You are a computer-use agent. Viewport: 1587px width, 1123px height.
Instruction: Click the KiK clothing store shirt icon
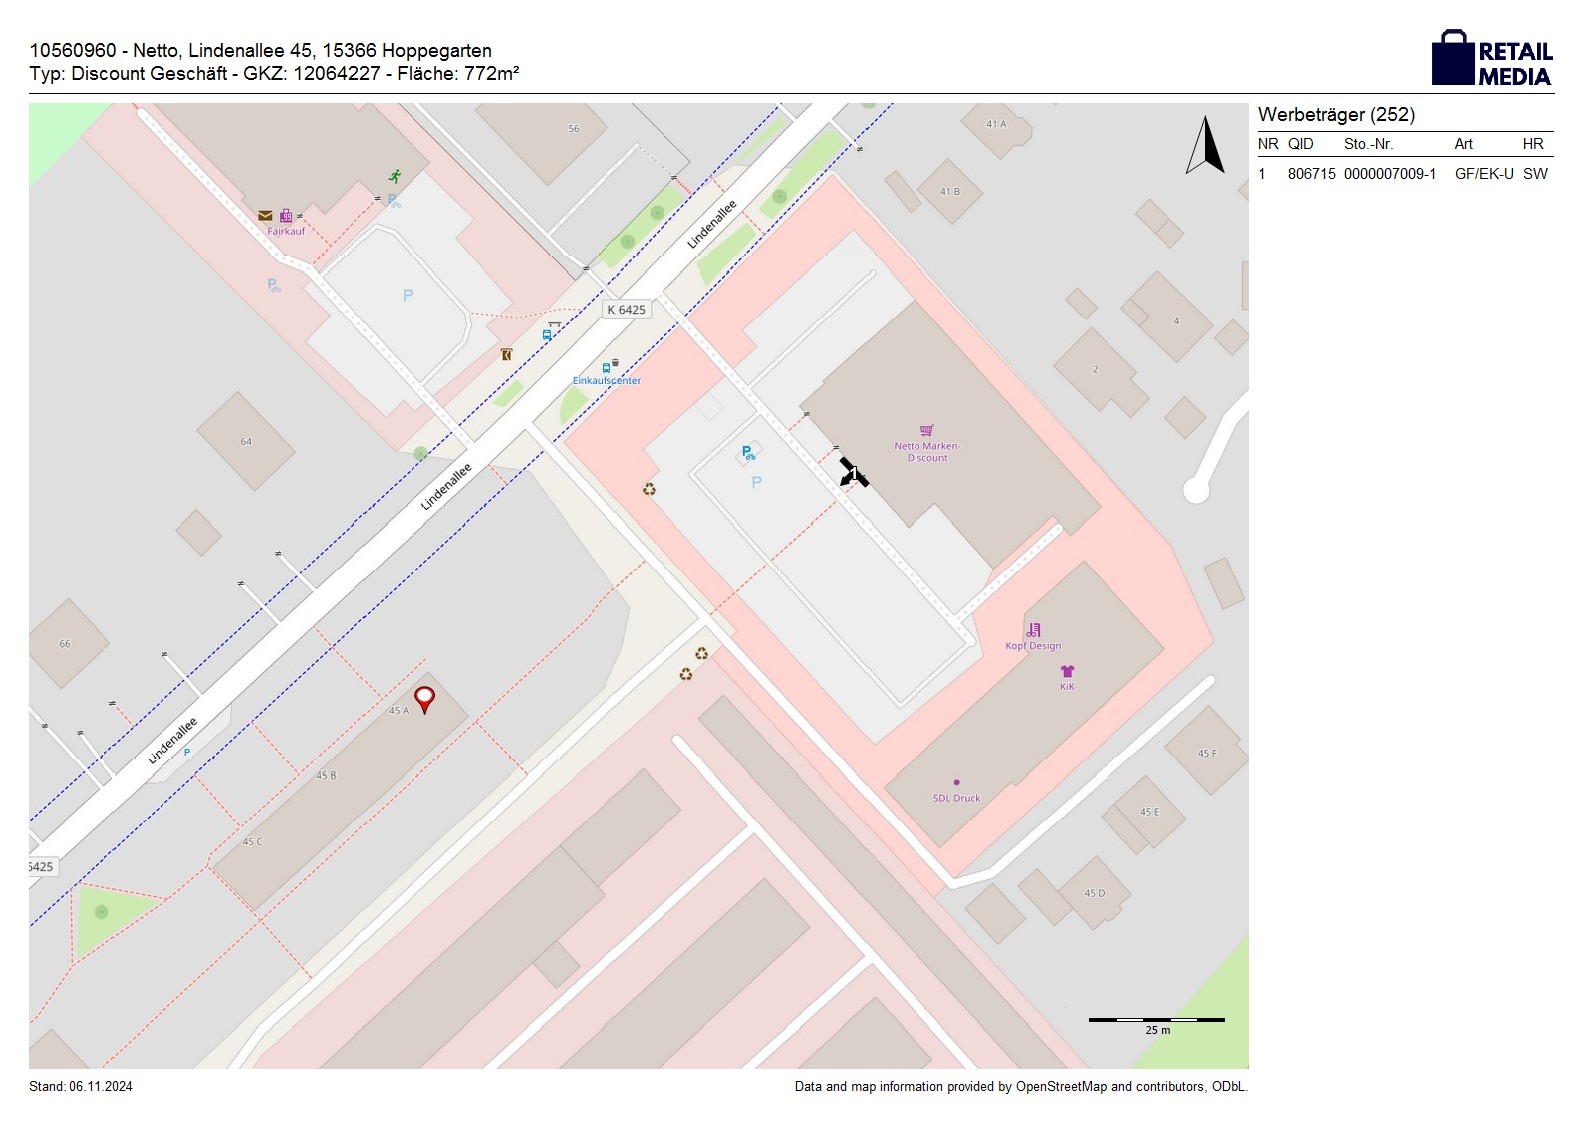1067,671
